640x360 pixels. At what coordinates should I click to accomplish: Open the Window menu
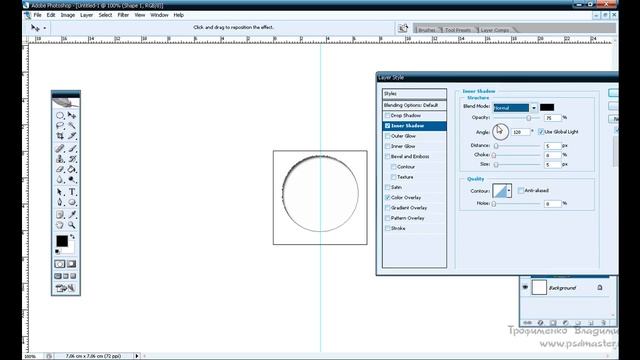click(159, 15)
